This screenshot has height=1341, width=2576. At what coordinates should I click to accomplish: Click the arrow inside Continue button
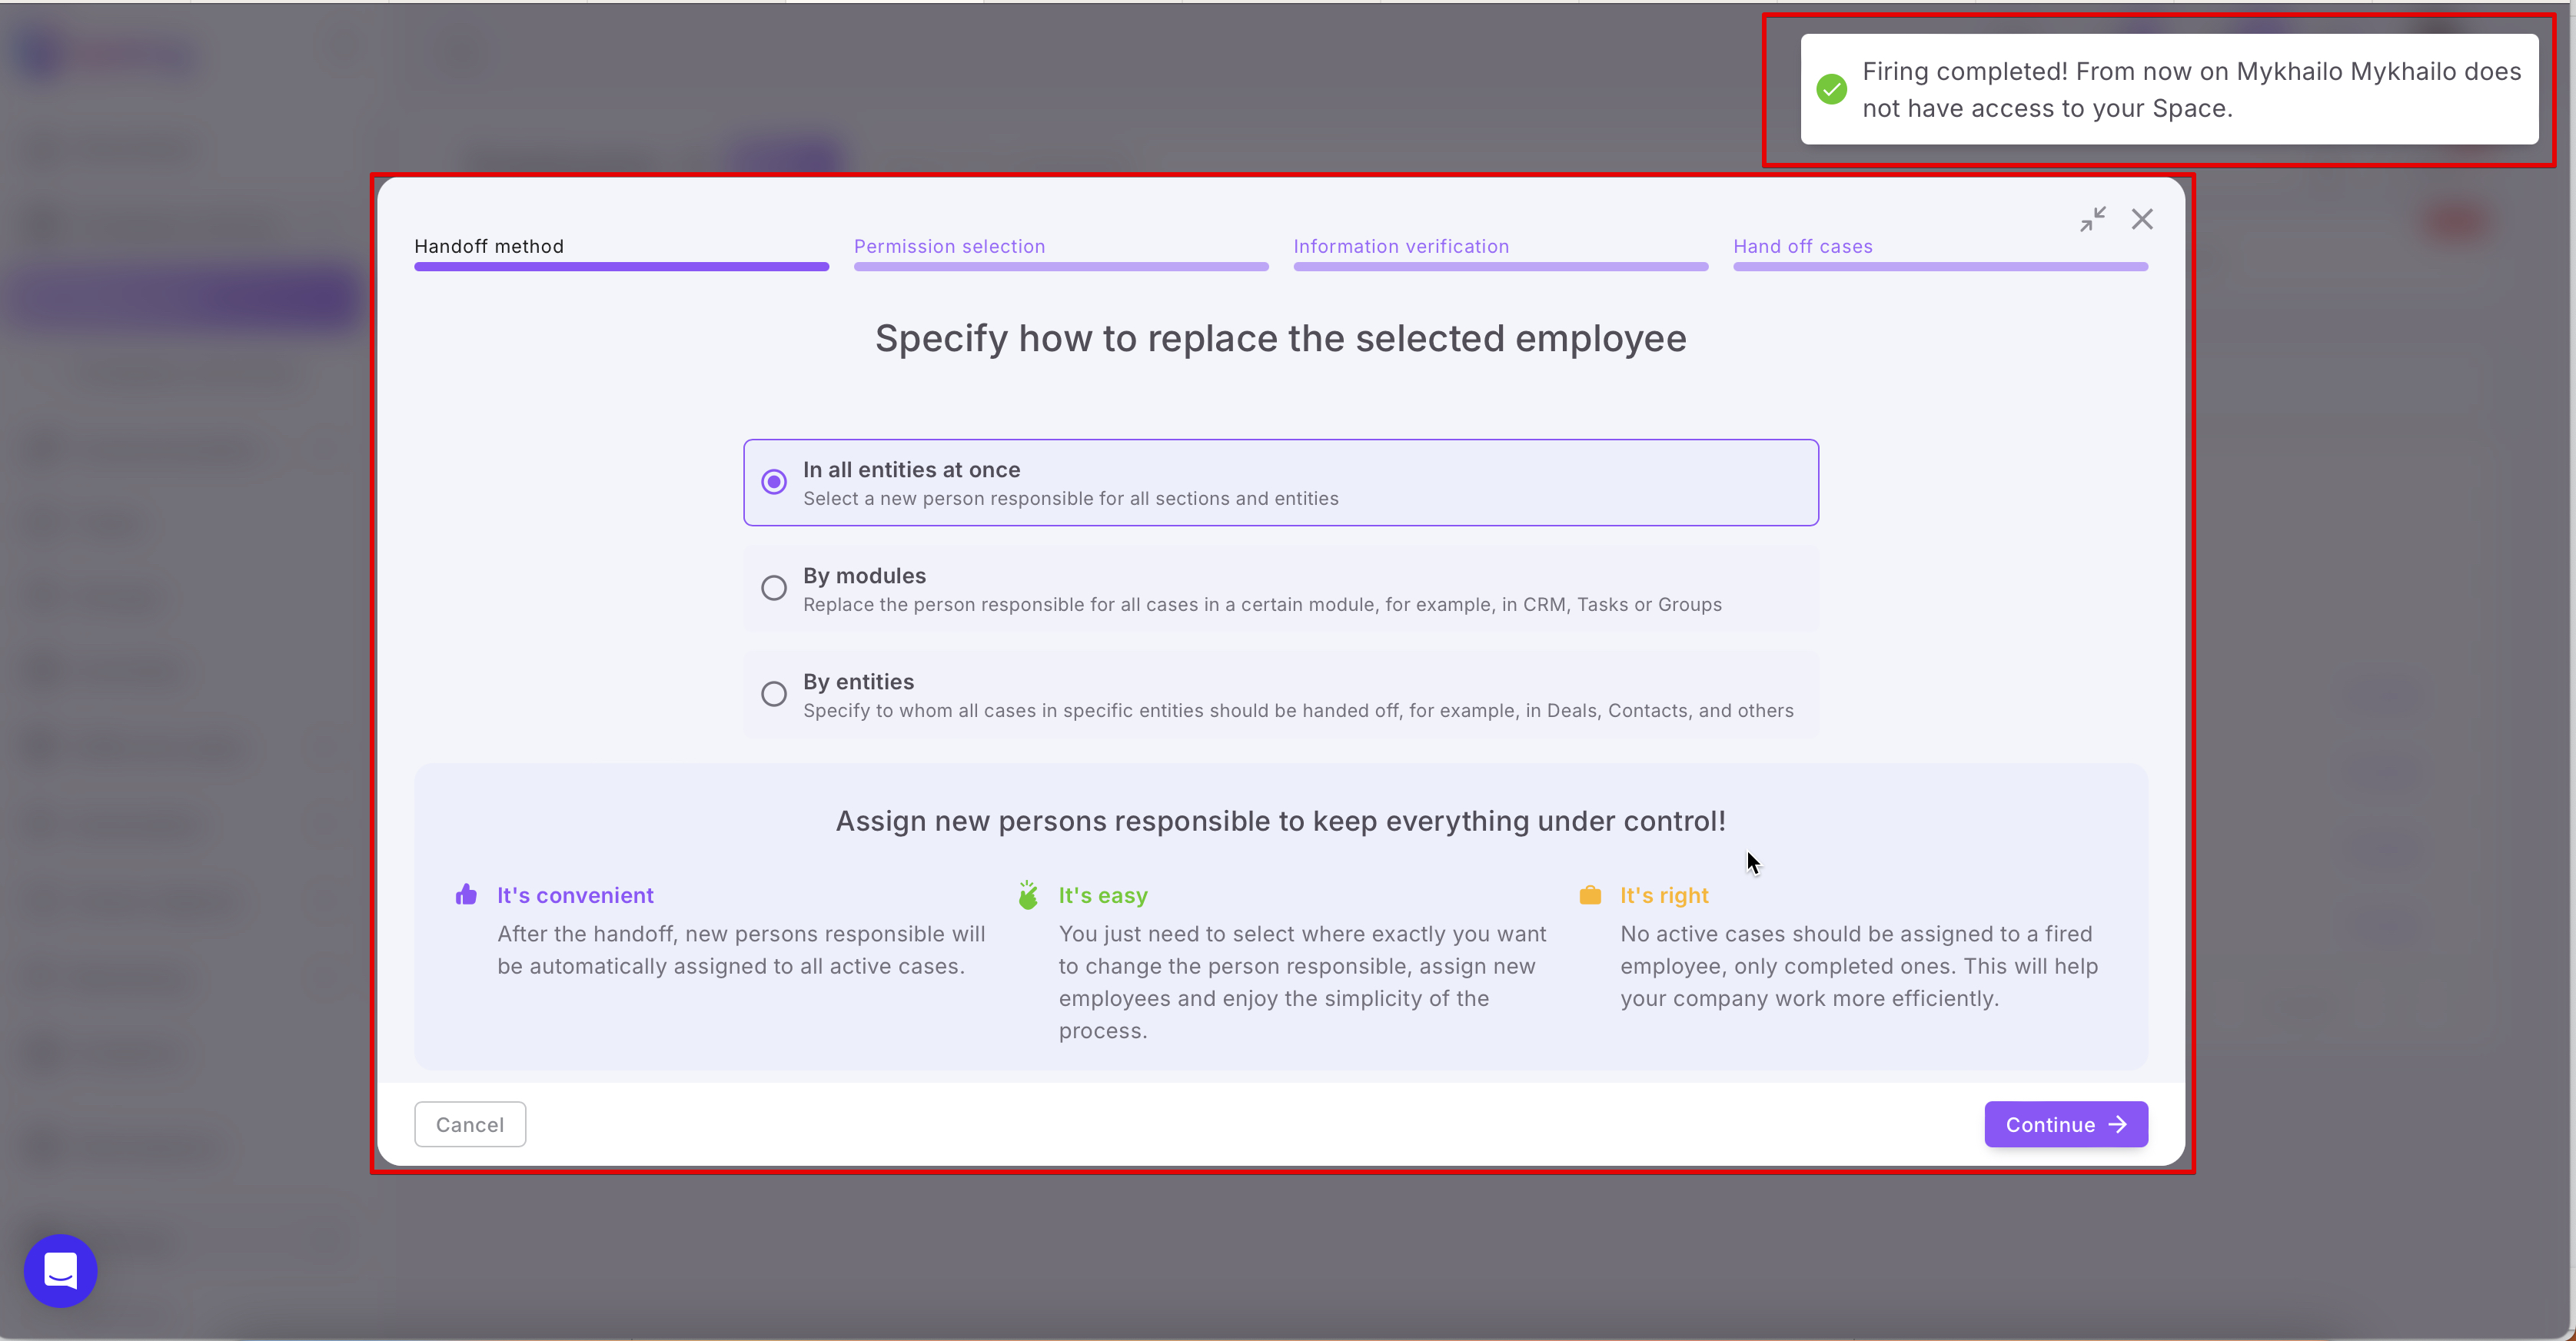2118,1124
